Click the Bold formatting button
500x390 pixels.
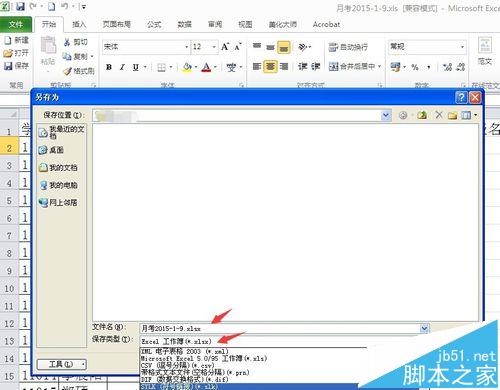tap(109, 67)
